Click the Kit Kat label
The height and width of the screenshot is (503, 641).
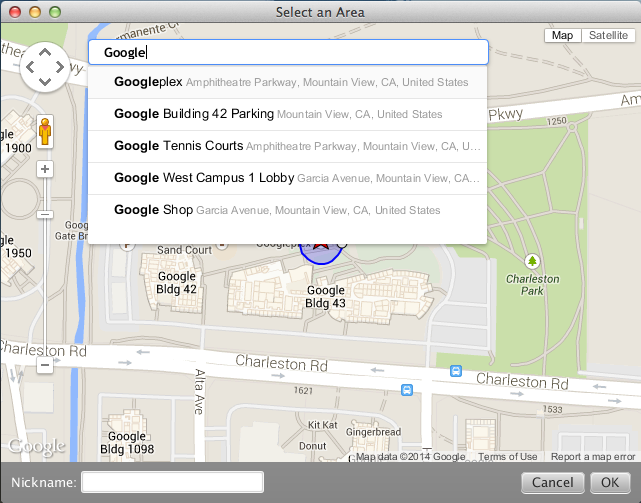point(323,425)
